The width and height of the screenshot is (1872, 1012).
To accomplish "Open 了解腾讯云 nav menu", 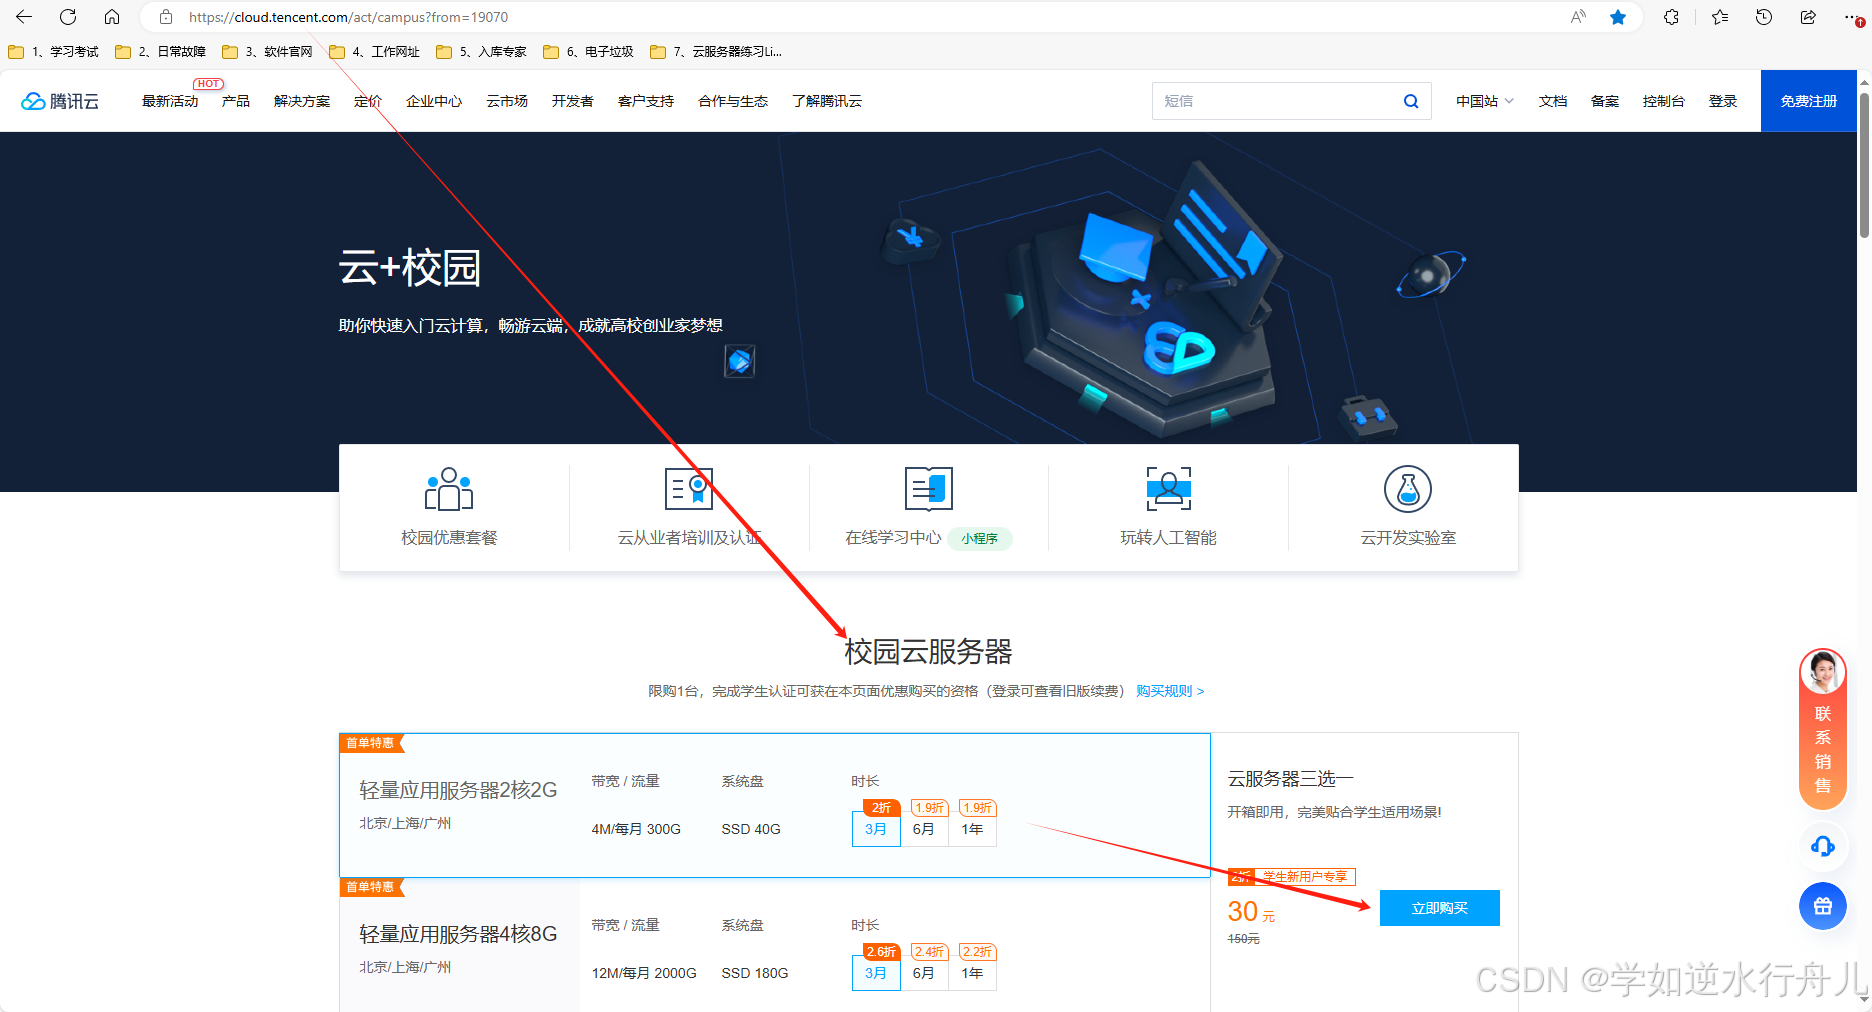I will pos(827,101).
